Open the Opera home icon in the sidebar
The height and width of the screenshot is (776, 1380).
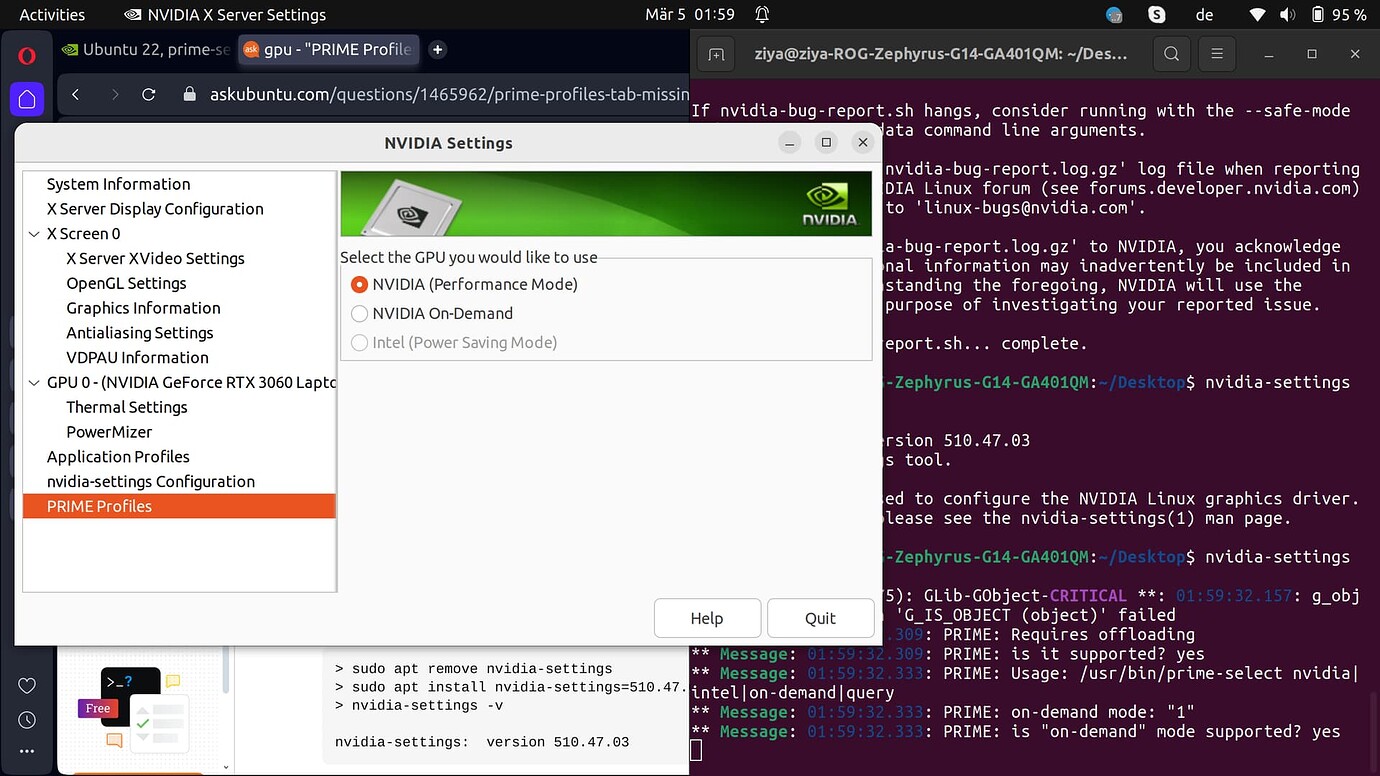(x=27, y=99)
